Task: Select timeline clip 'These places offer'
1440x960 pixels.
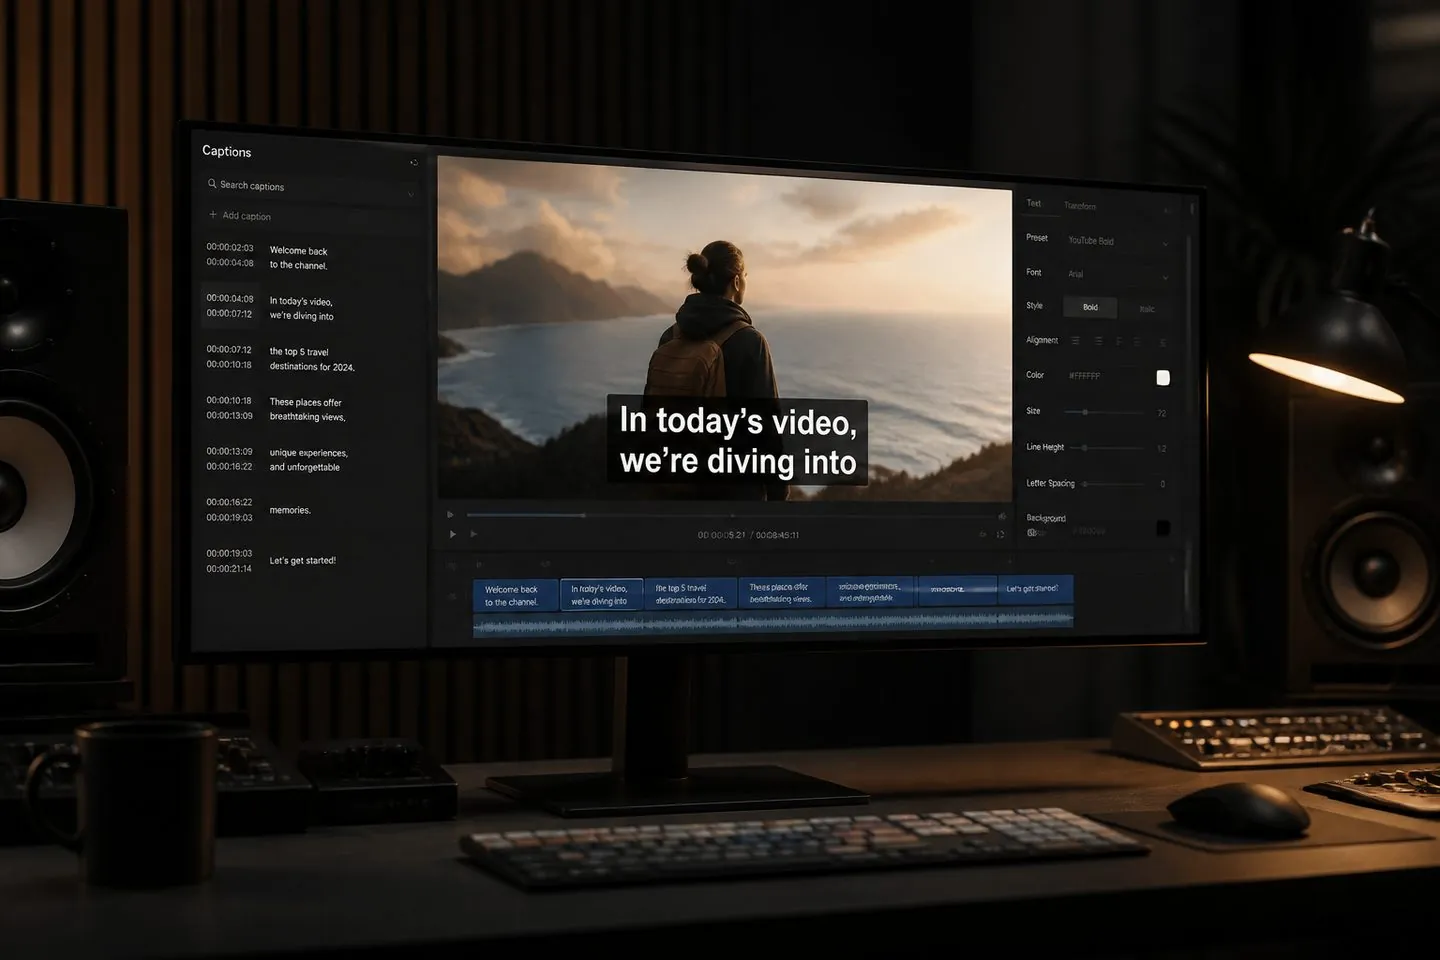Action: [x=782, y=593]
